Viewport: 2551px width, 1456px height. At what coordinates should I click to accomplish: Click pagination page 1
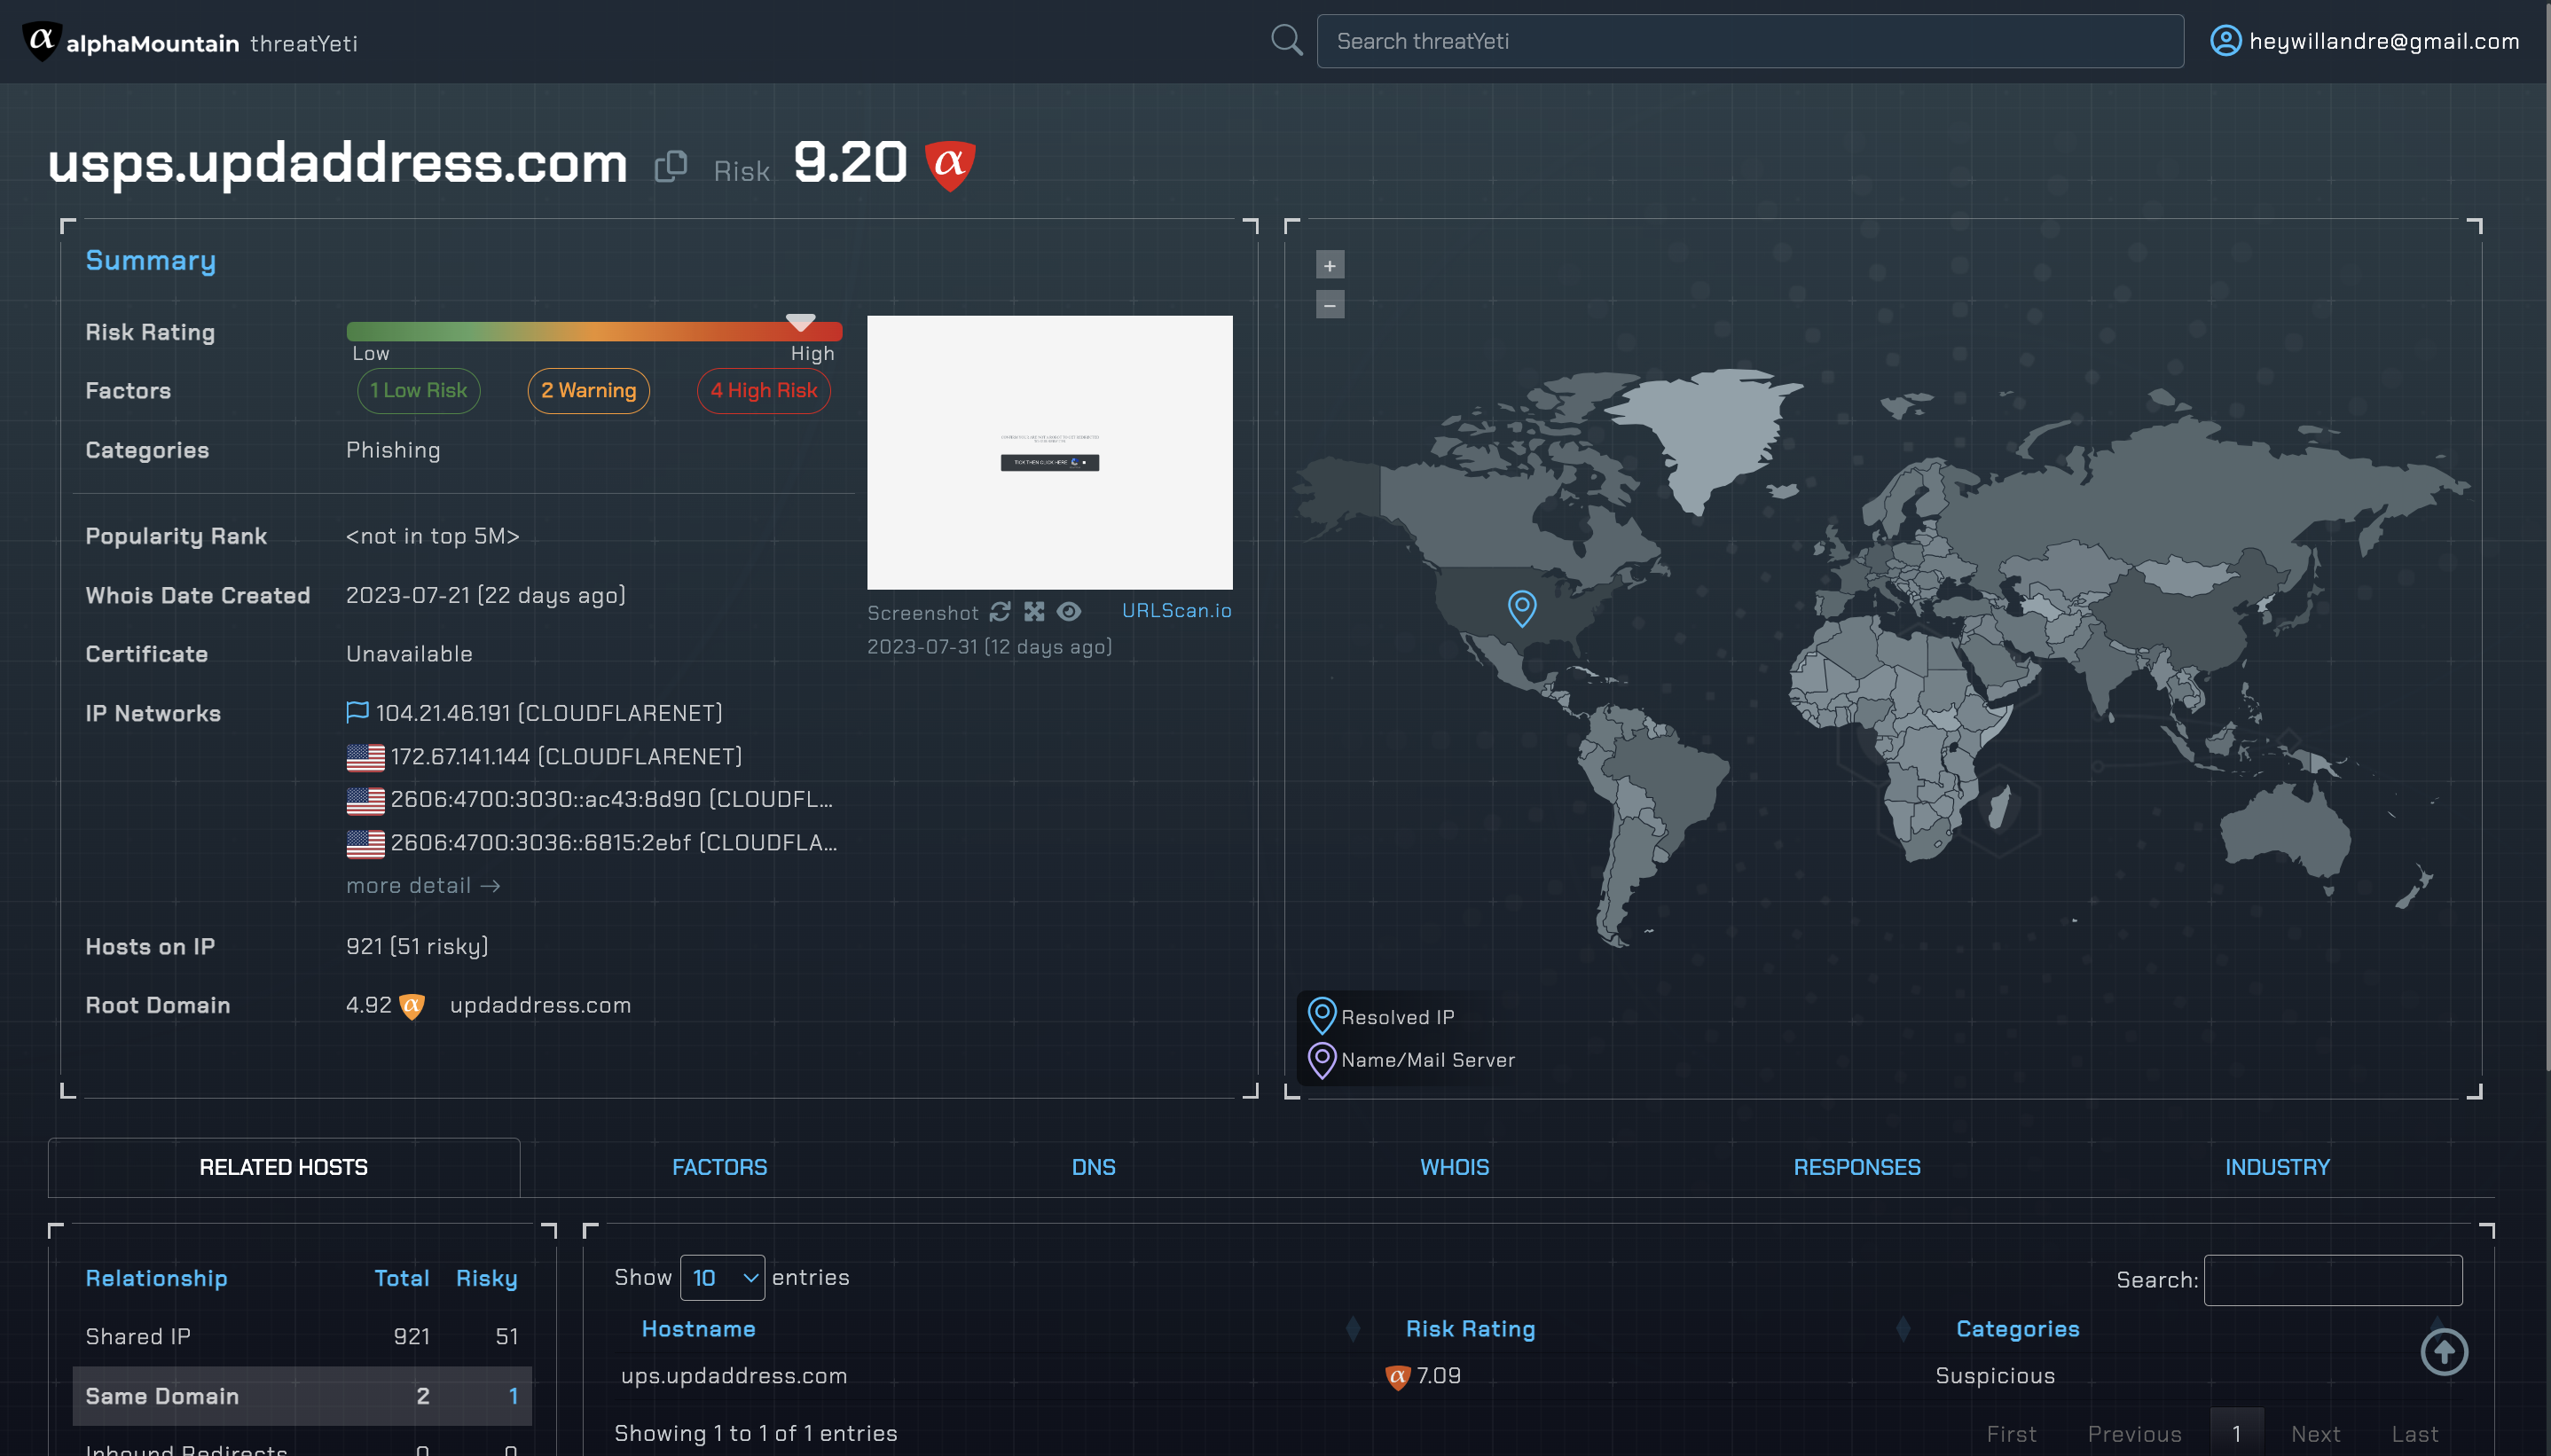pos(2236,1433)
